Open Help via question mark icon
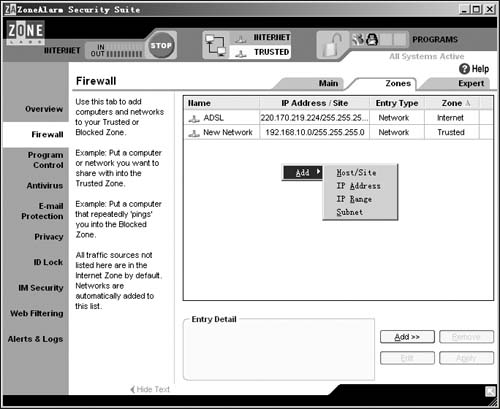 click(464, 69)
